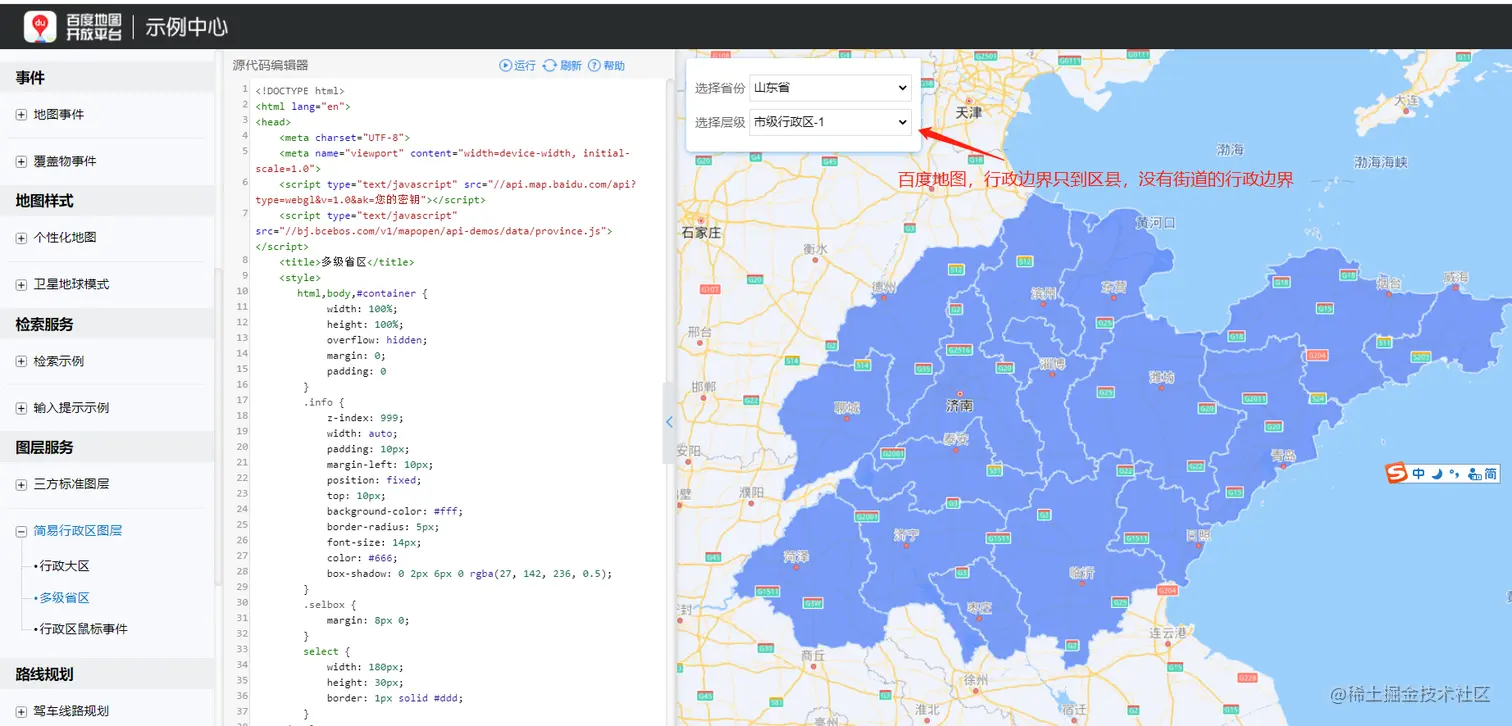Select the 检索服务 sidebar section header

[x=107, y=324]
